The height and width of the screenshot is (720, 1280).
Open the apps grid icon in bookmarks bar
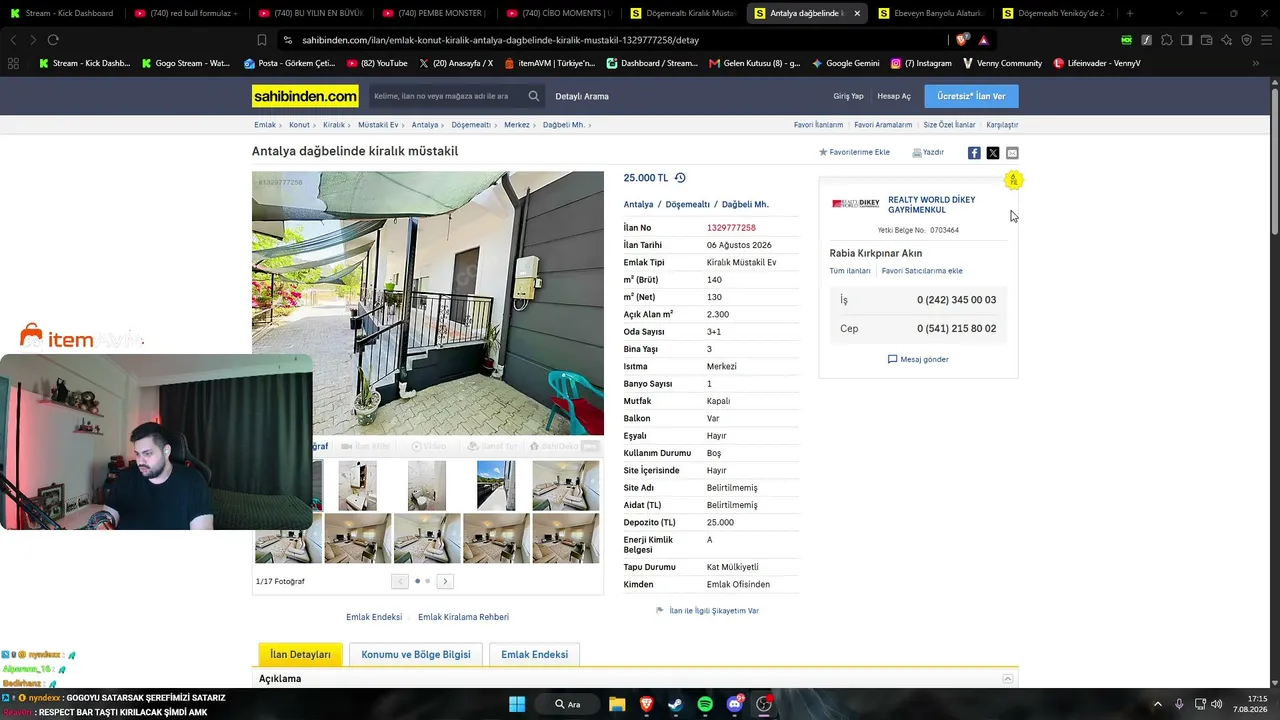tap(13, 63)
